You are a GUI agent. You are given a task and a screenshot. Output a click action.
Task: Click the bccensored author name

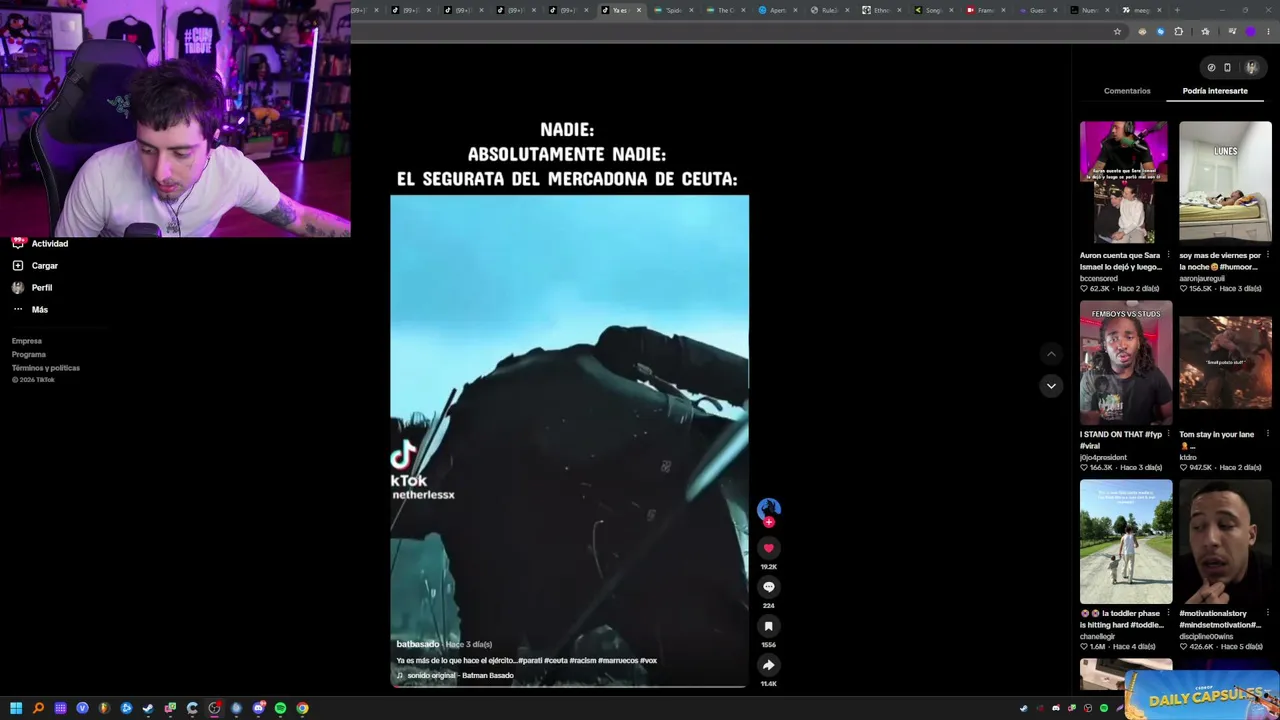point(1098,278)
